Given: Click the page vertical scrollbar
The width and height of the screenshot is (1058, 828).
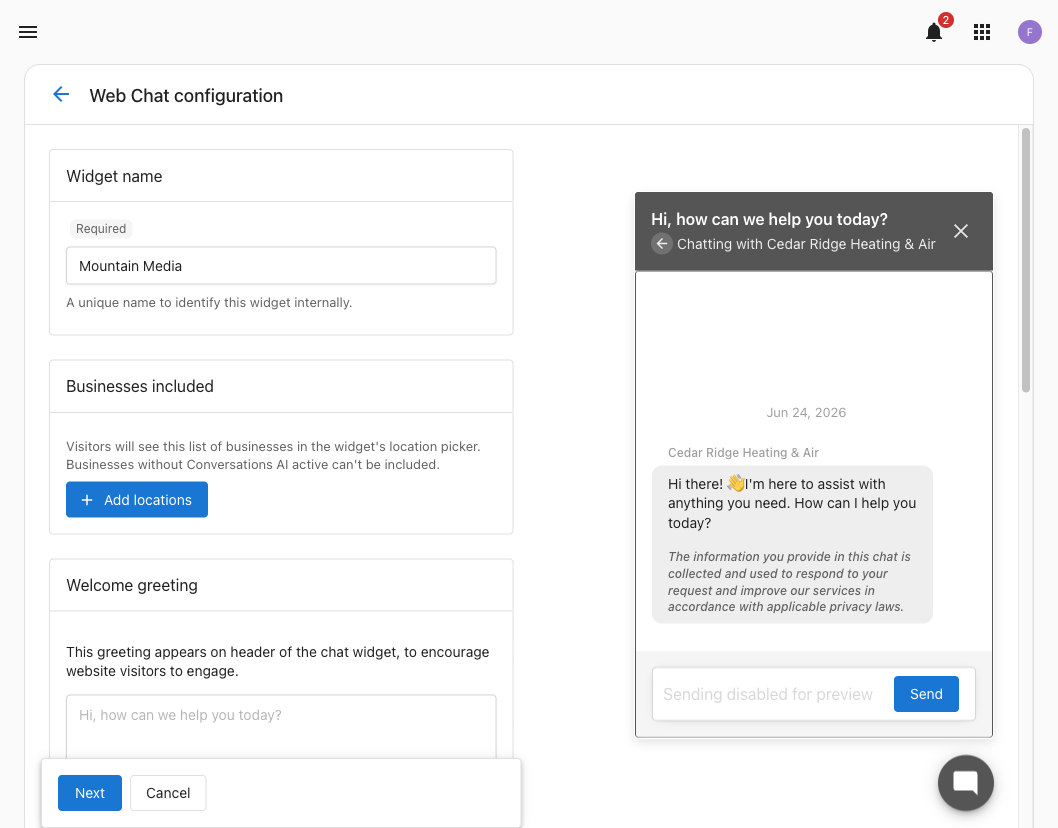Looking at the screenshot, I should pos(1026,260).
